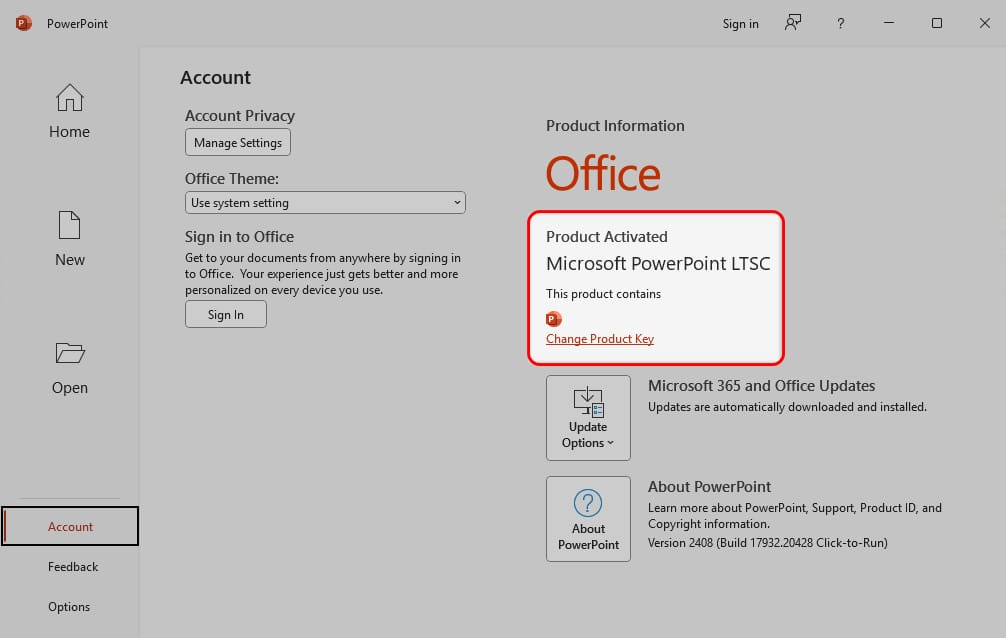Screen dimensions: 1006x638
Task: Click the Microsoft PowerPoint LTSC product name
Action: pos(658,264)
